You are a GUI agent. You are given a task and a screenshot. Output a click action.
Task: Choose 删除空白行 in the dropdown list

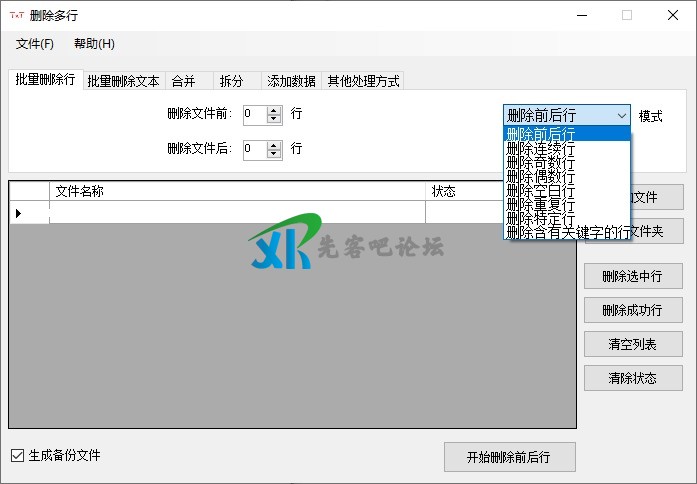pyautogui.click(x=541, y=190)
